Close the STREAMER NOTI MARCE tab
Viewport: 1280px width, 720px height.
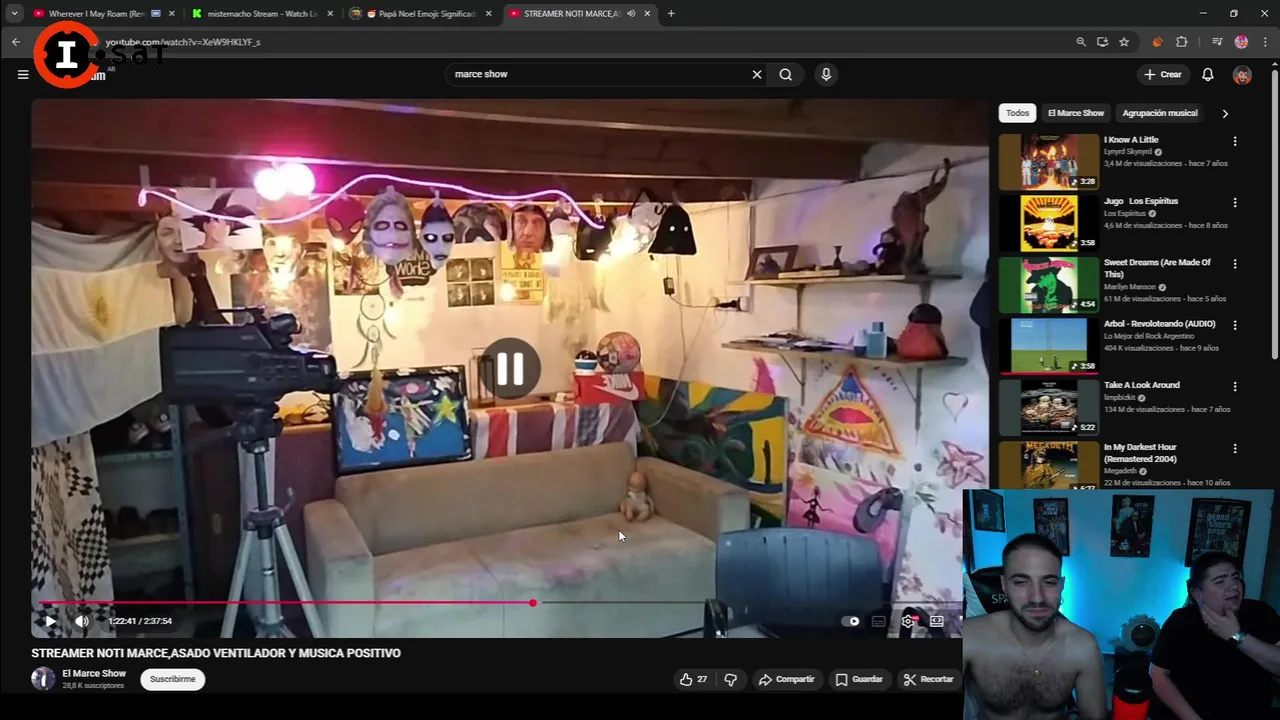[x=648, y=14]
